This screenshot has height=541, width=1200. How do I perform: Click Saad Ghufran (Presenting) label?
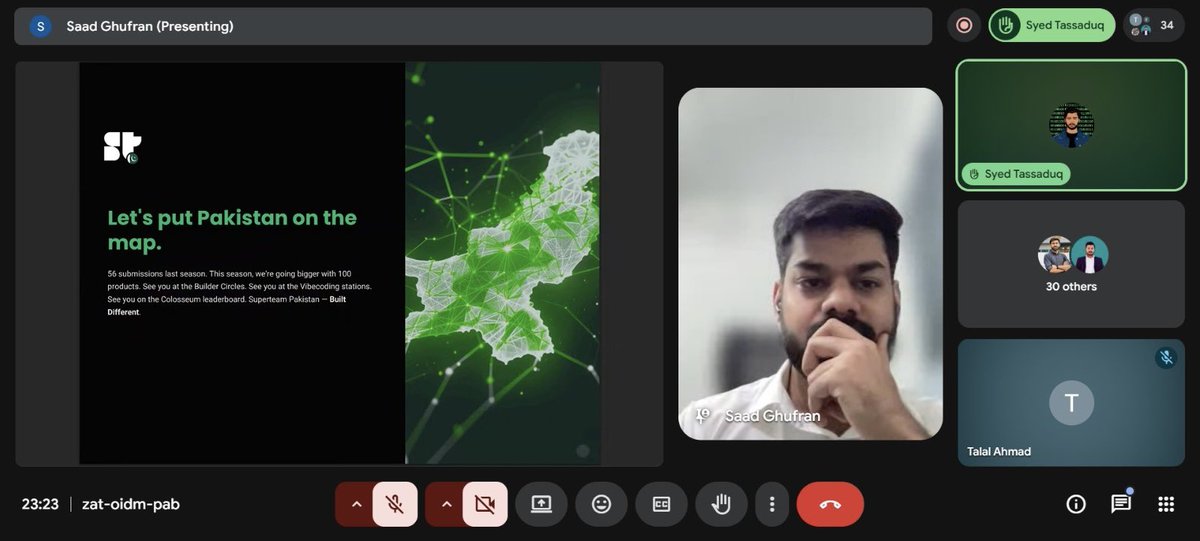150,26
